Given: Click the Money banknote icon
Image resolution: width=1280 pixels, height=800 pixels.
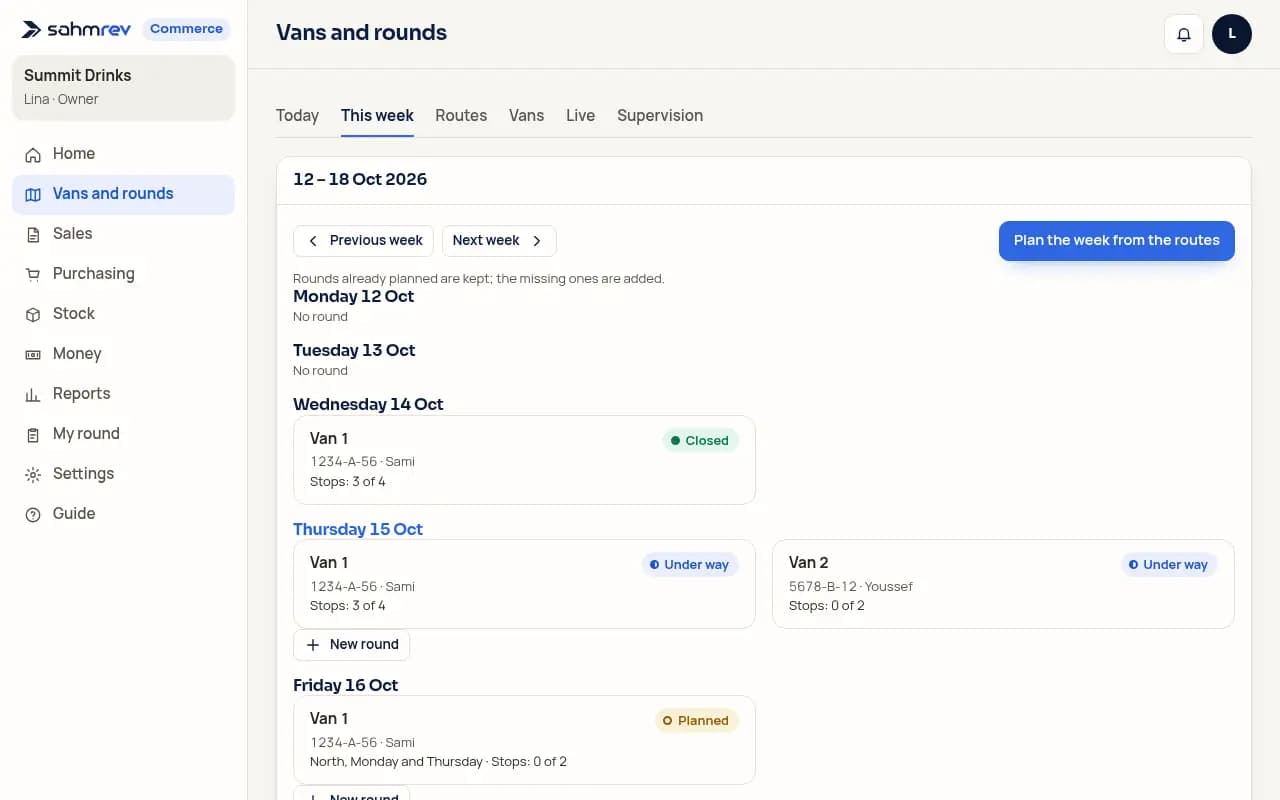Looking at the screenshot, I should (x=33, y=354).
